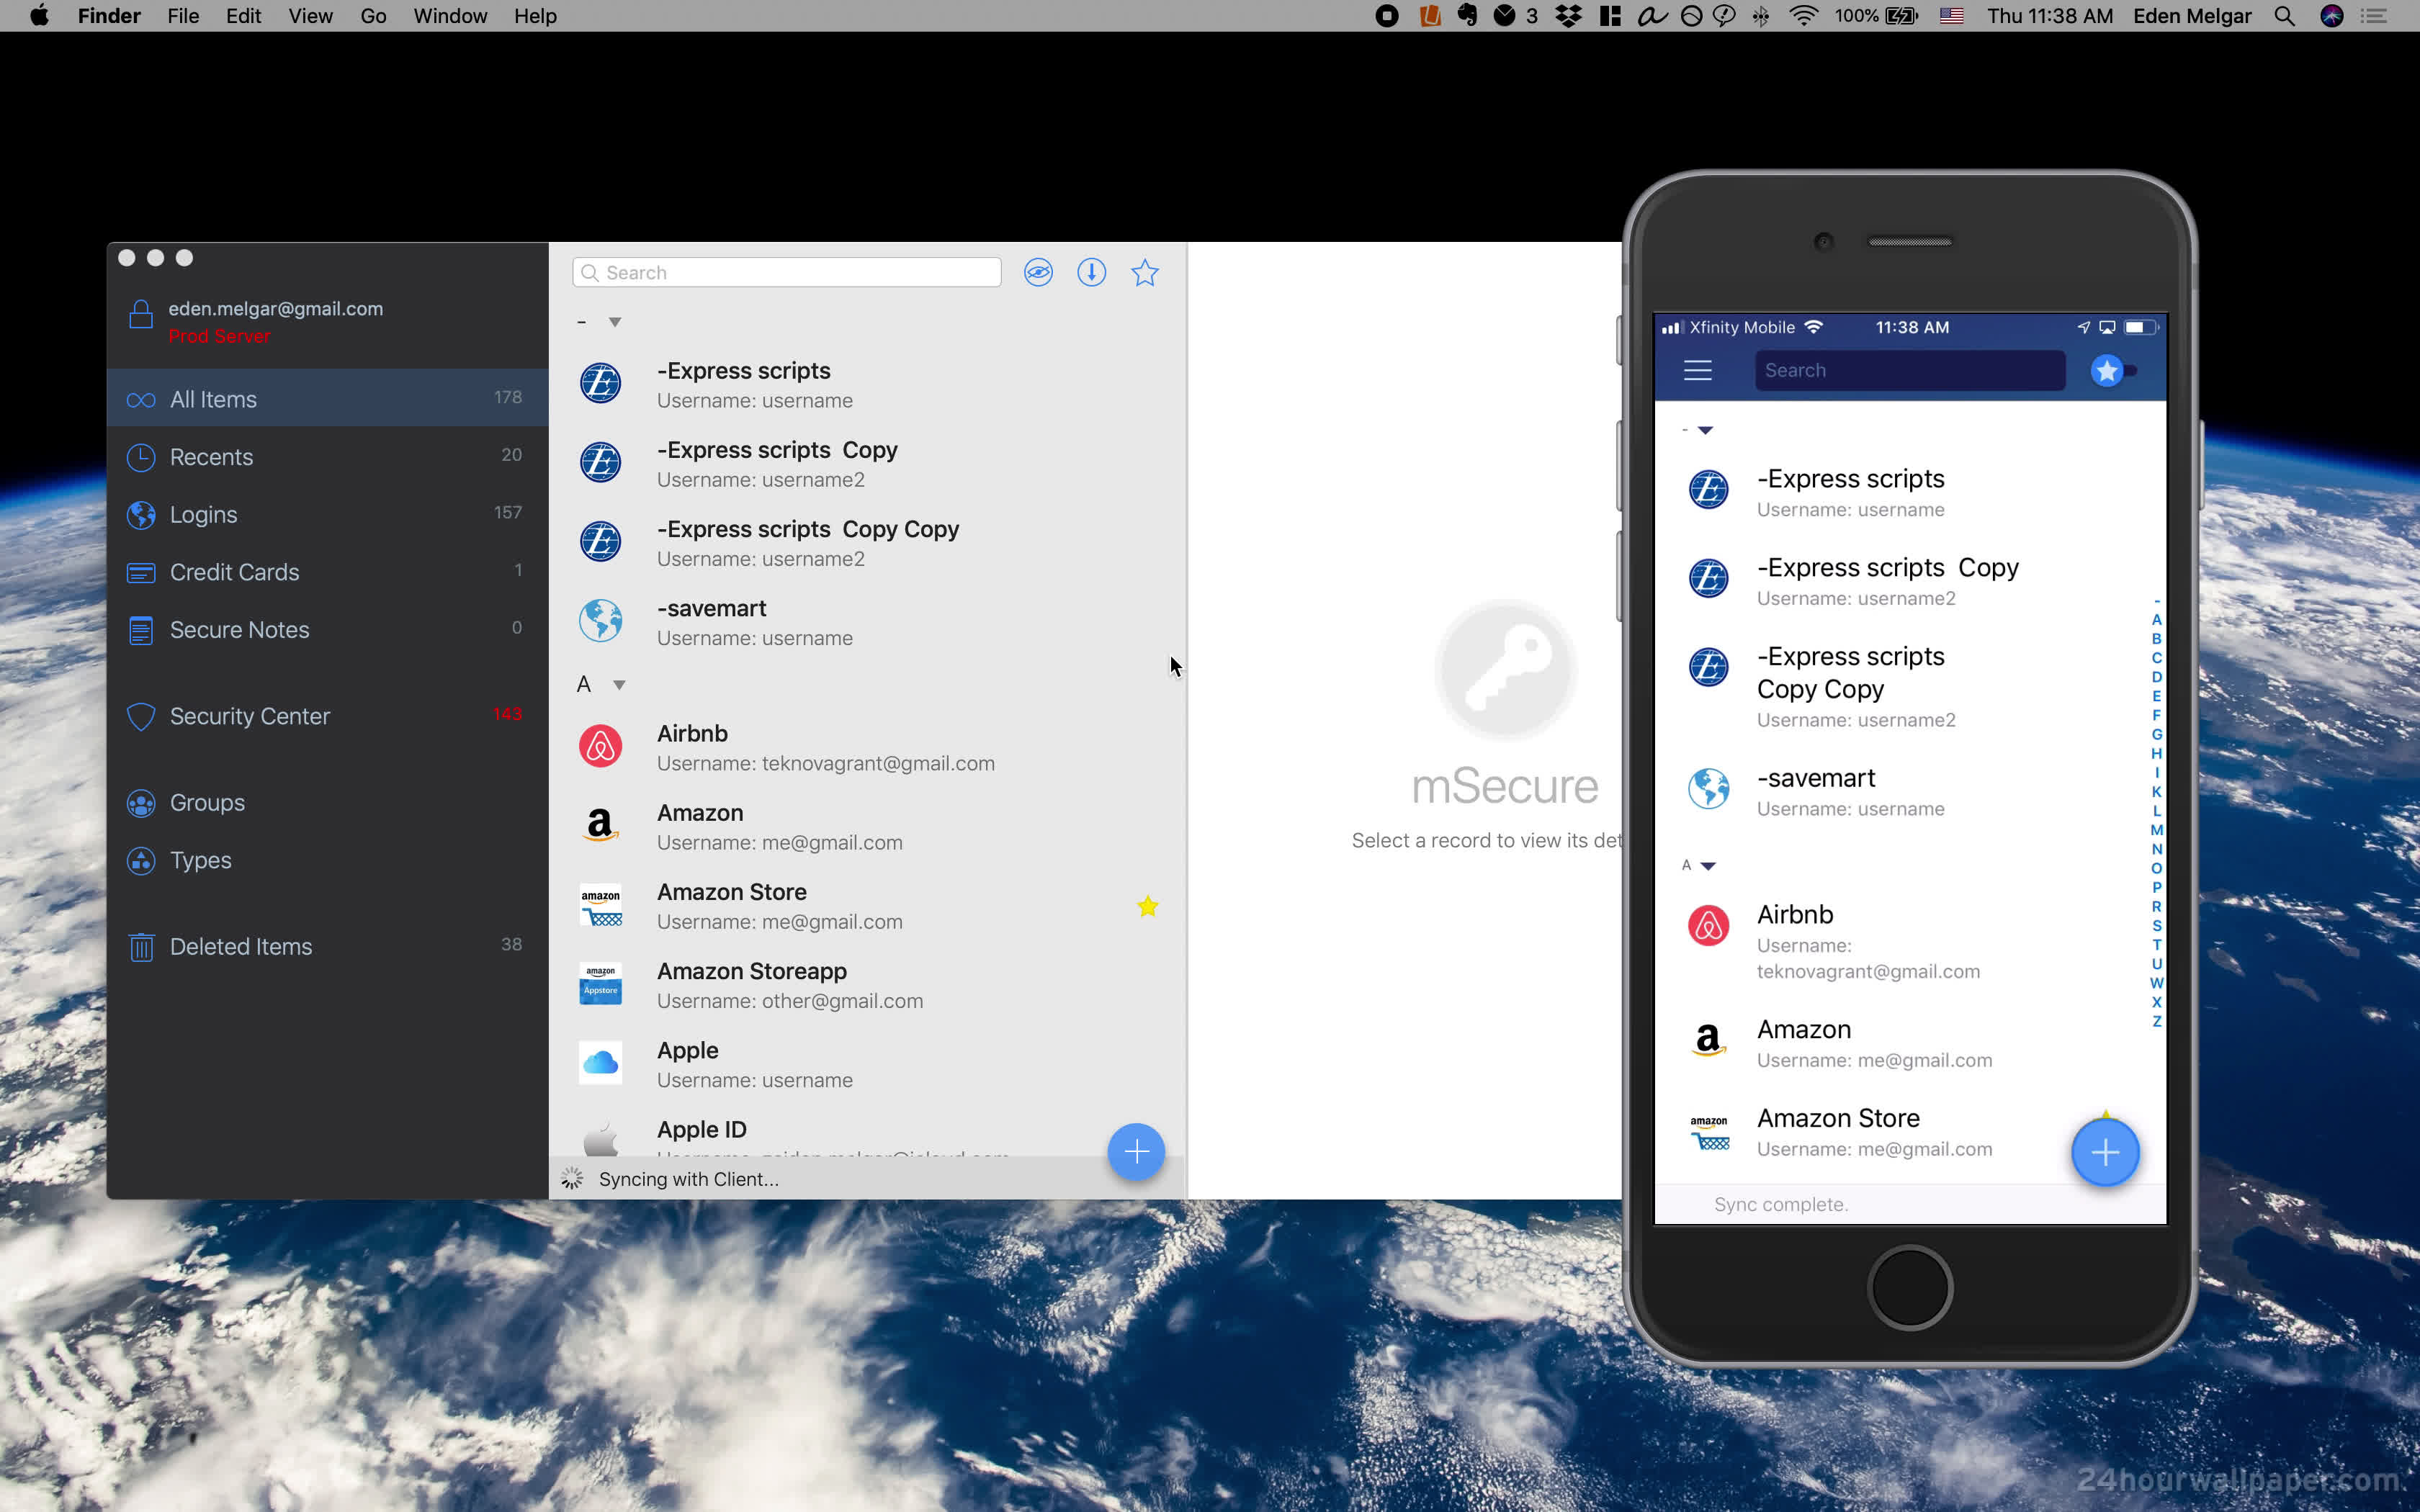Open the Window menu in menu bar

coord(449,16)
